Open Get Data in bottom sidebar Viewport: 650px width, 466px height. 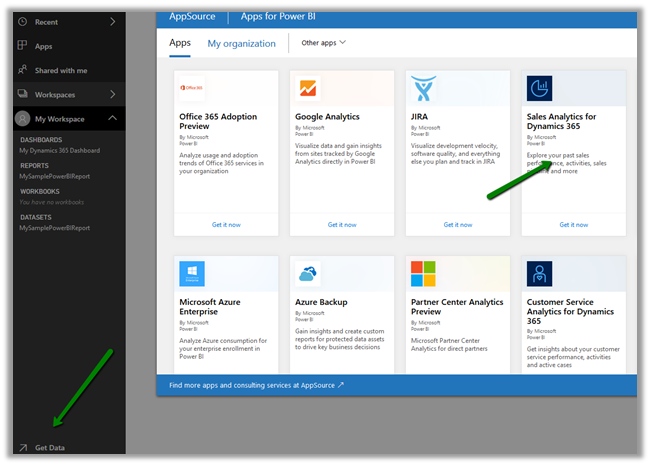point(49,448)
